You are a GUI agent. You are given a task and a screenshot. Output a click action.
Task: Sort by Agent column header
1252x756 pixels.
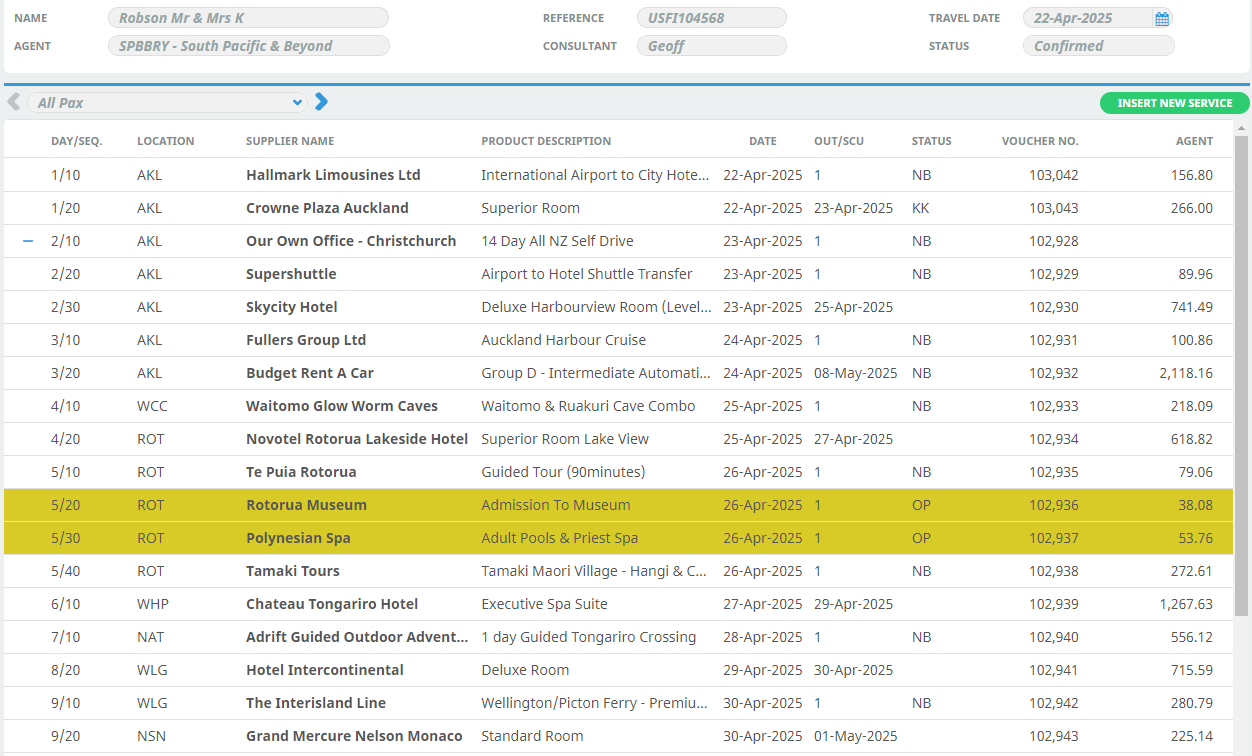1194,141
